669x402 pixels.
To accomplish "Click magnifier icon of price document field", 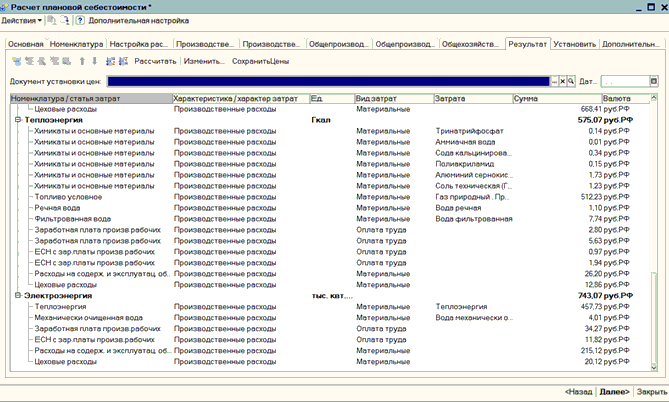I will coord(572,81).
